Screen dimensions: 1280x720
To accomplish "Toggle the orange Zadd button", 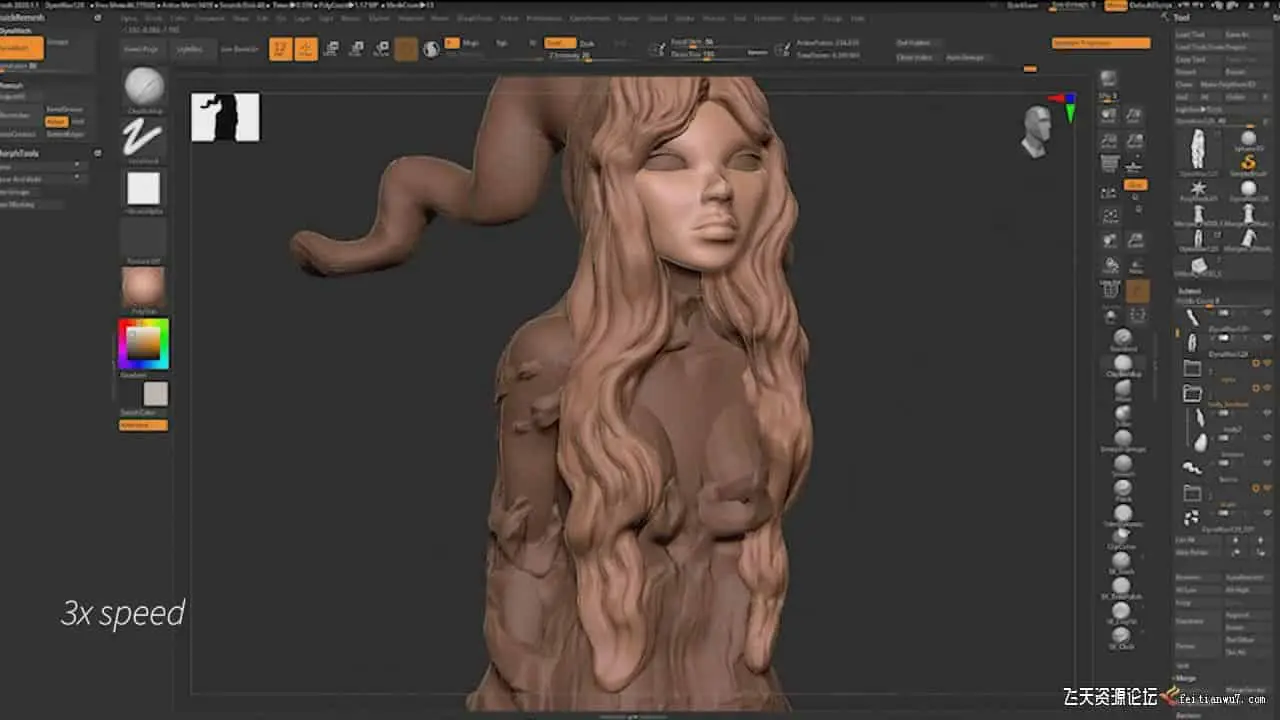I will point(559,43).
